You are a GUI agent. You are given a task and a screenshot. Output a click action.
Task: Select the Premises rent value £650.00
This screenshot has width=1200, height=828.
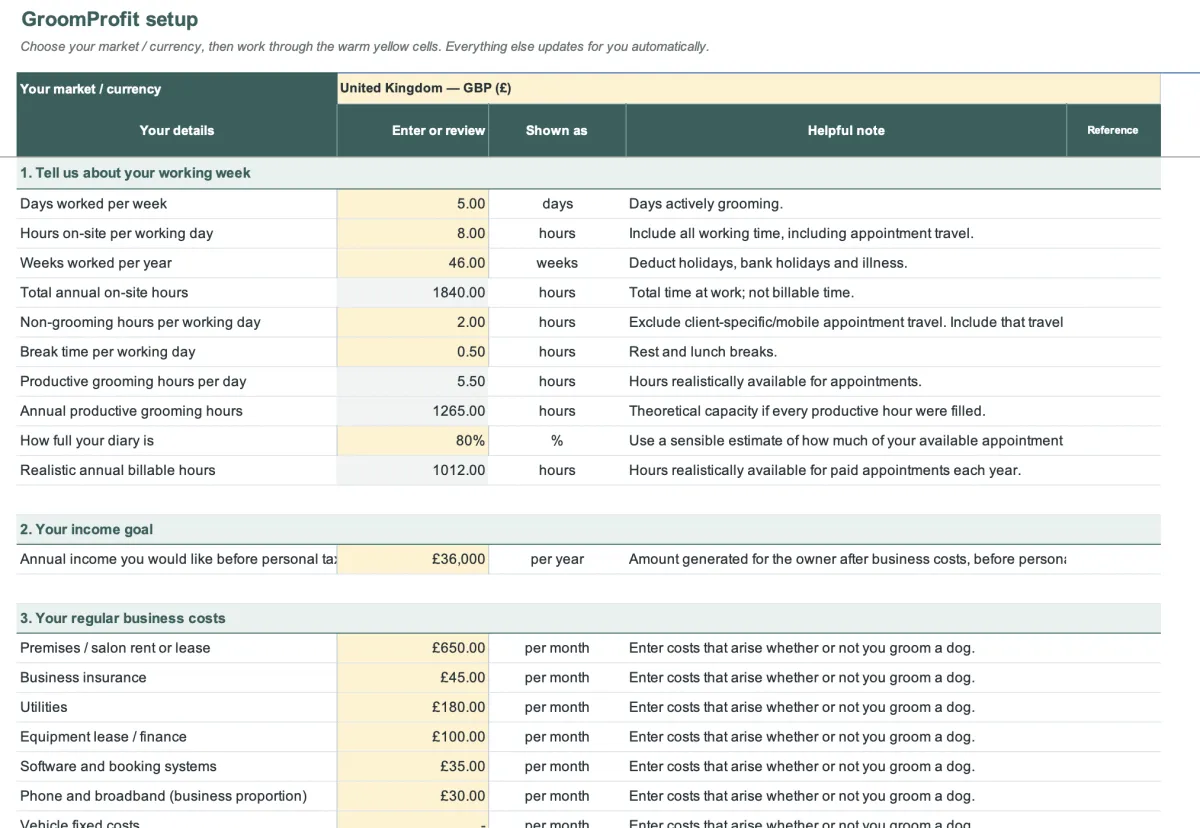[412, 648]
